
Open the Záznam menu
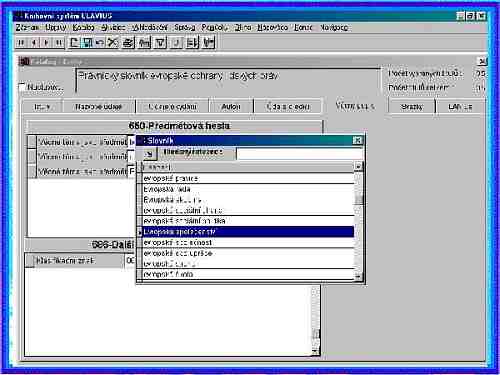(x=27, y=27)
